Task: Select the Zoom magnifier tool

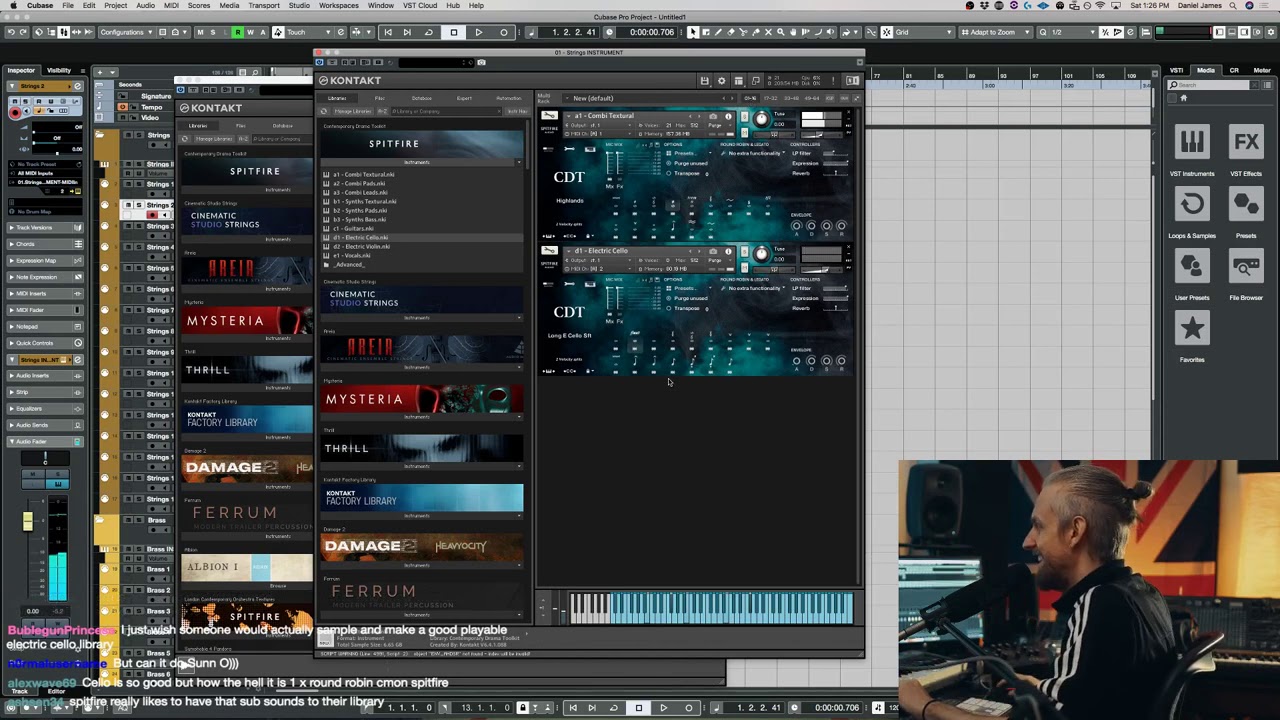Action: [x=781, y=32]
